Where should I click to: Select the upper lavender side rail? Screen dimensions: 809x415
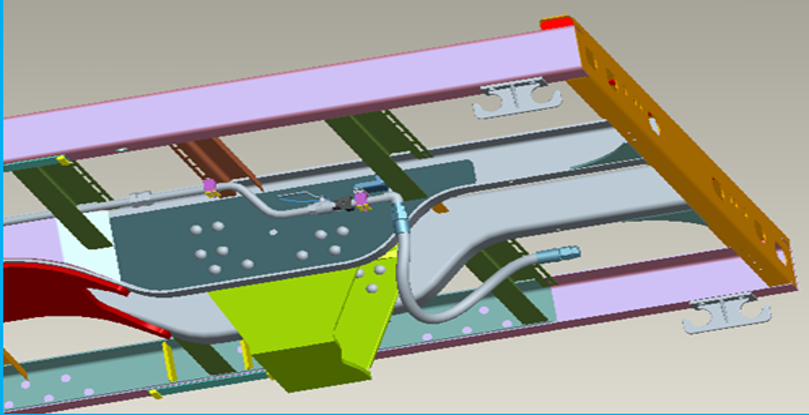pos(294,93)
